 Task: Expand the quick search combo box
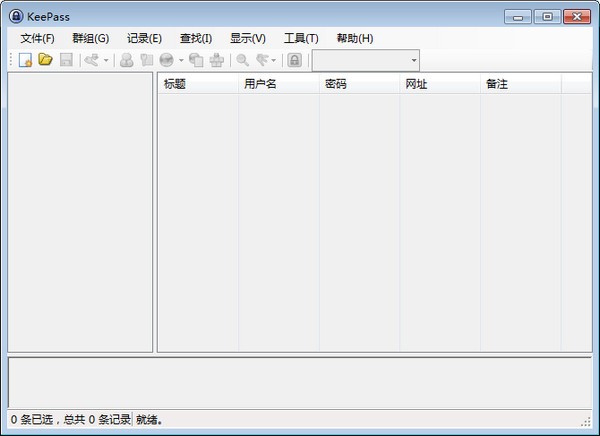(414, 61)
